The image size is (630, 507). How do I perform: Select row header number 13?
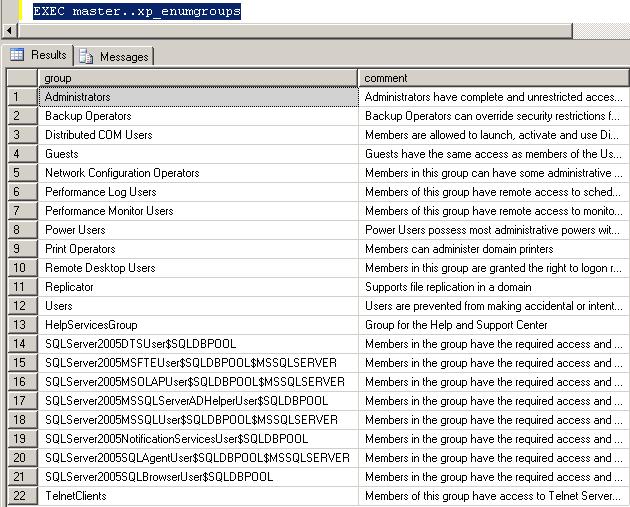click(x=21, y=325)
